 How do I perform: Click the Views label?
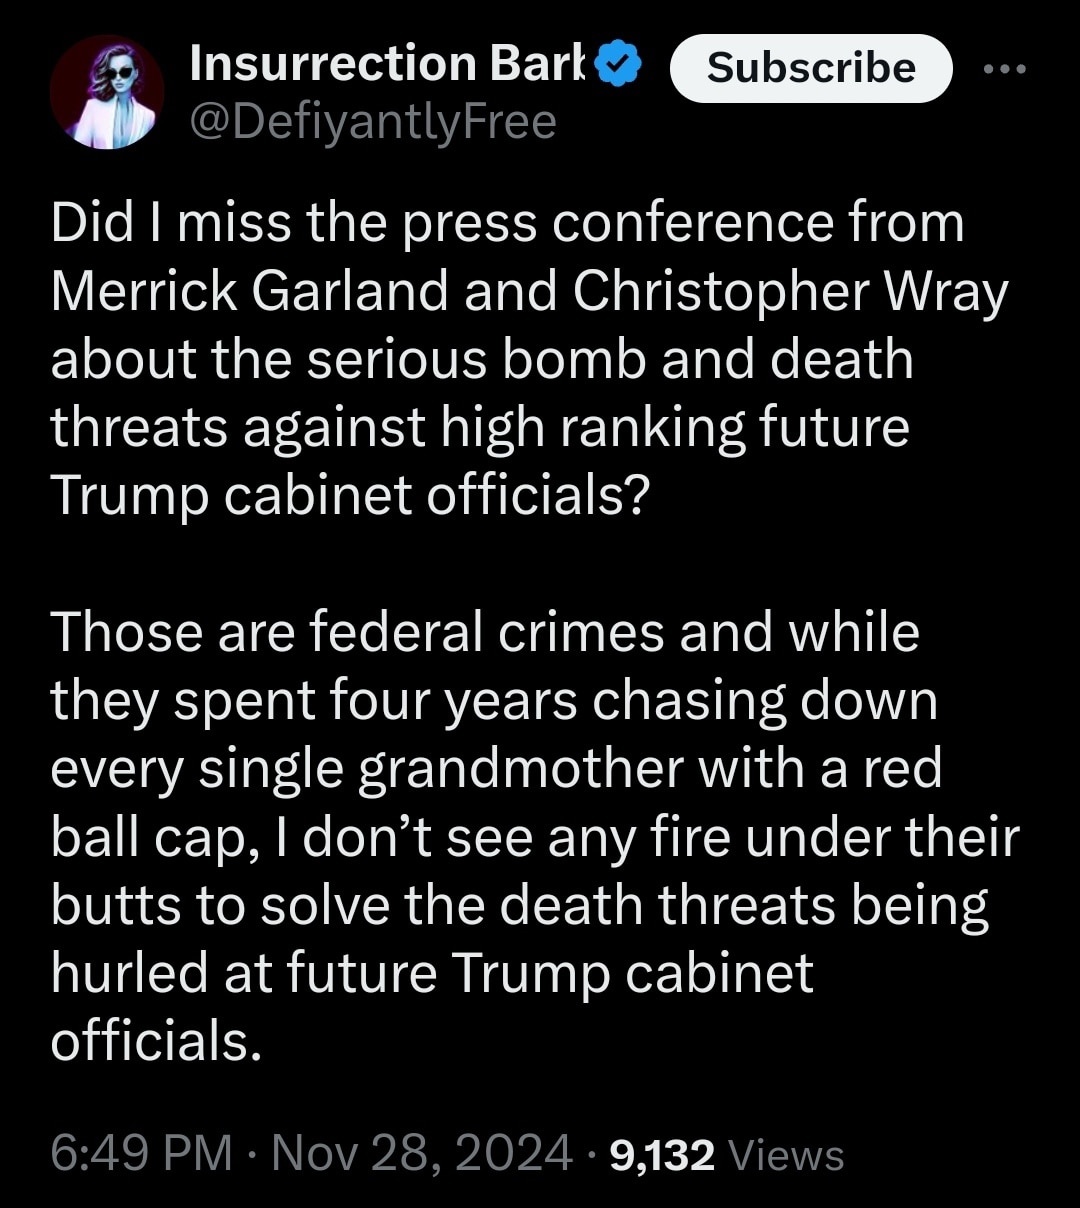[786, 1155]
